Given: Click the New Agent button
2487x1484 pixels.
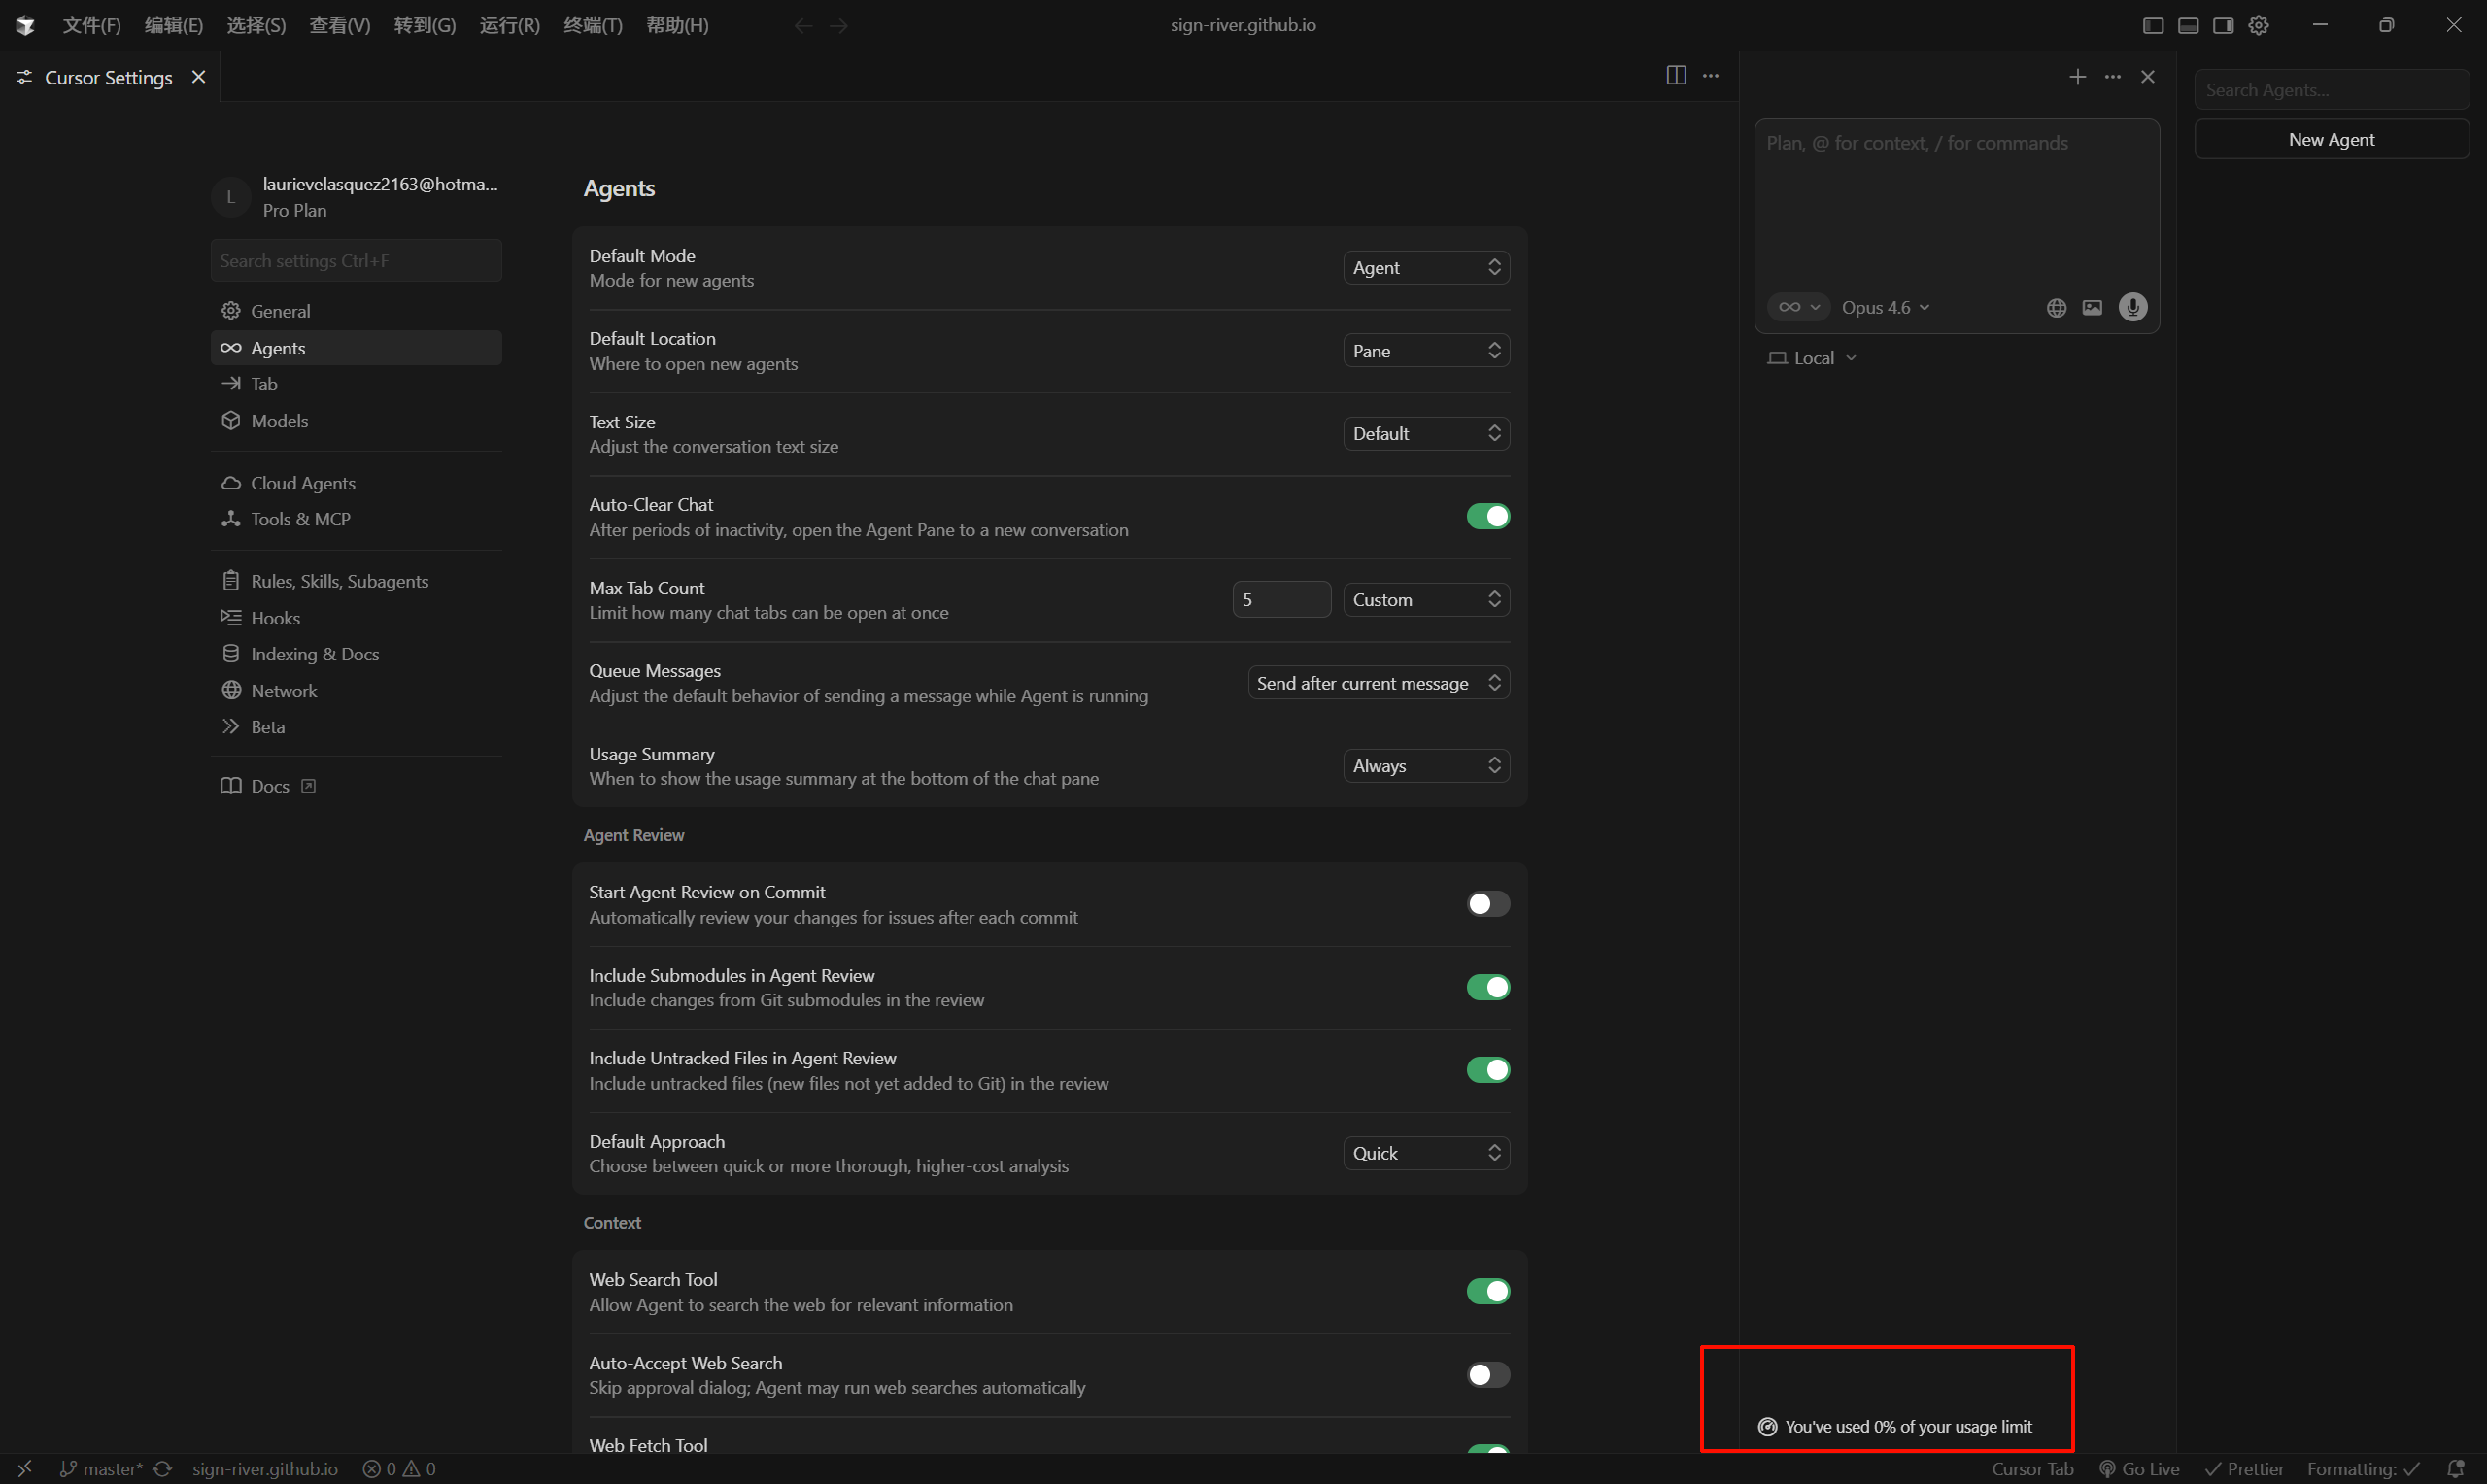Looking at the screenshot, I should [x=2331, y=139].
